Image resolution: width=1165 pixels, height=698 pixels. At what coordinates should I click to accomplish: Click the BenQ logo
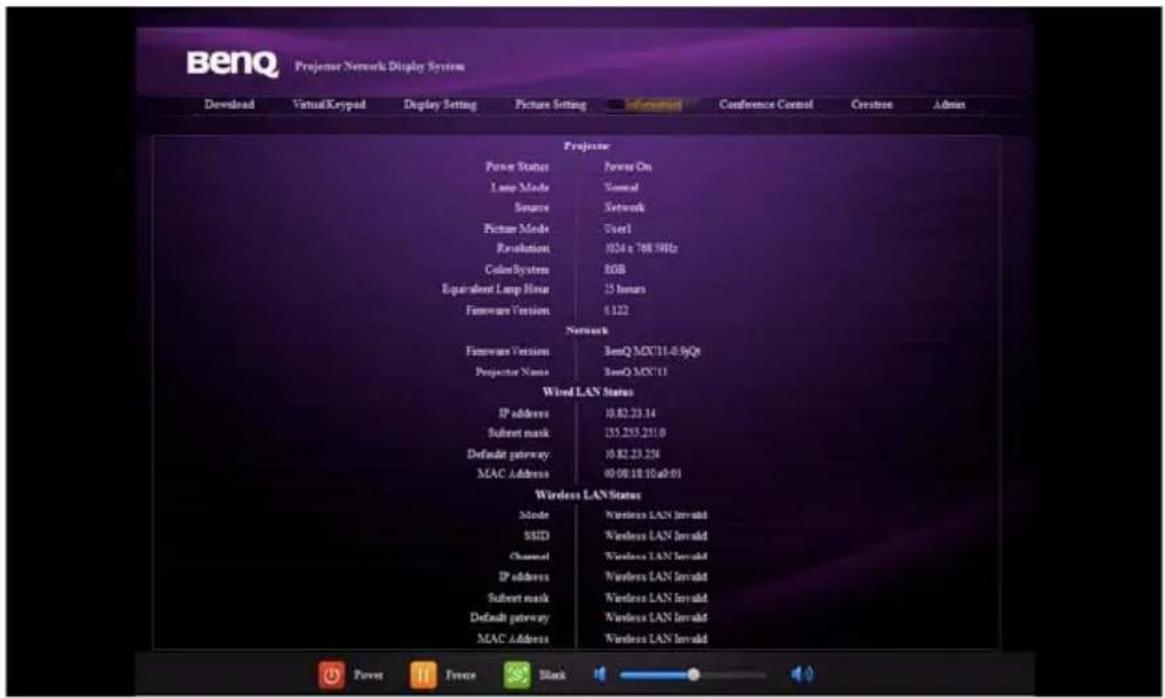tap(233, 64)
